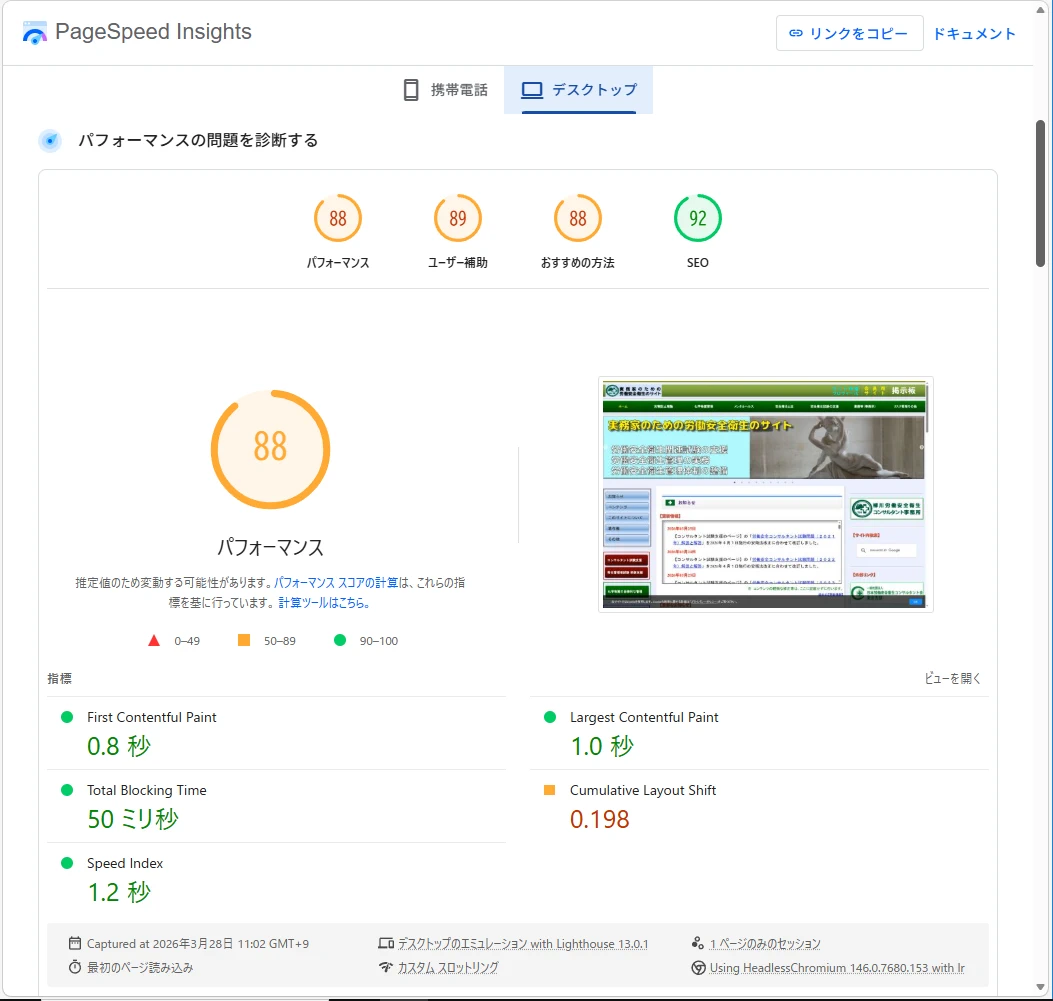Expand metrics with ビューを開く
Viewport: 1053px width, 1001px height.
point(953,678)
